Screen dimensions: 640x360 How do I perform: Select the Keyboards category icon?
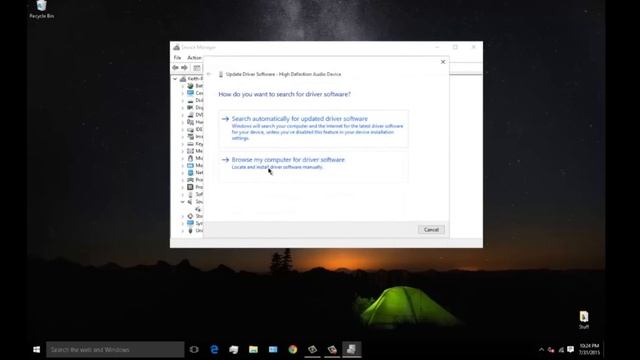(x=191, y=144)
